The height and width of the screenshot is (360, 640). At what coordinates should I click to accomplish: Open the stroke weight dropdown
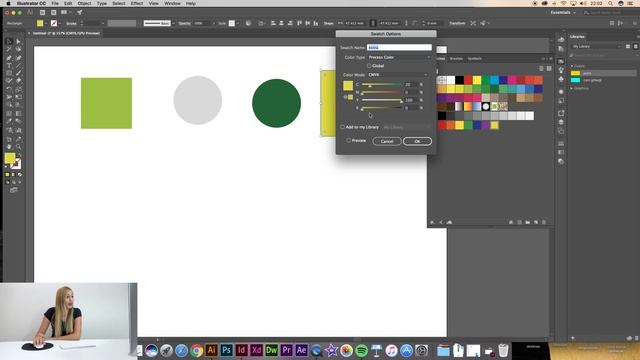point(102,24)
